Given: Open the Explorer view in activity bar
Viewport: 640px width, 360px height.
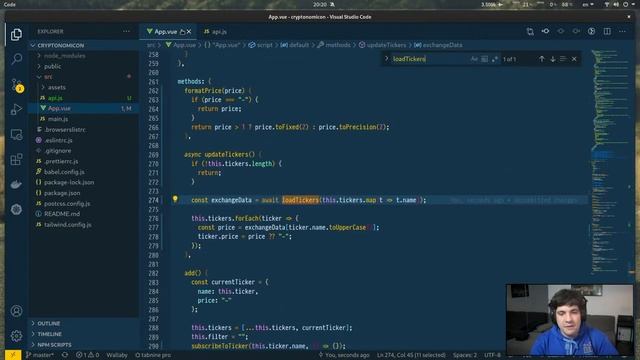Looking at the screenshot, I should (16, 34).
